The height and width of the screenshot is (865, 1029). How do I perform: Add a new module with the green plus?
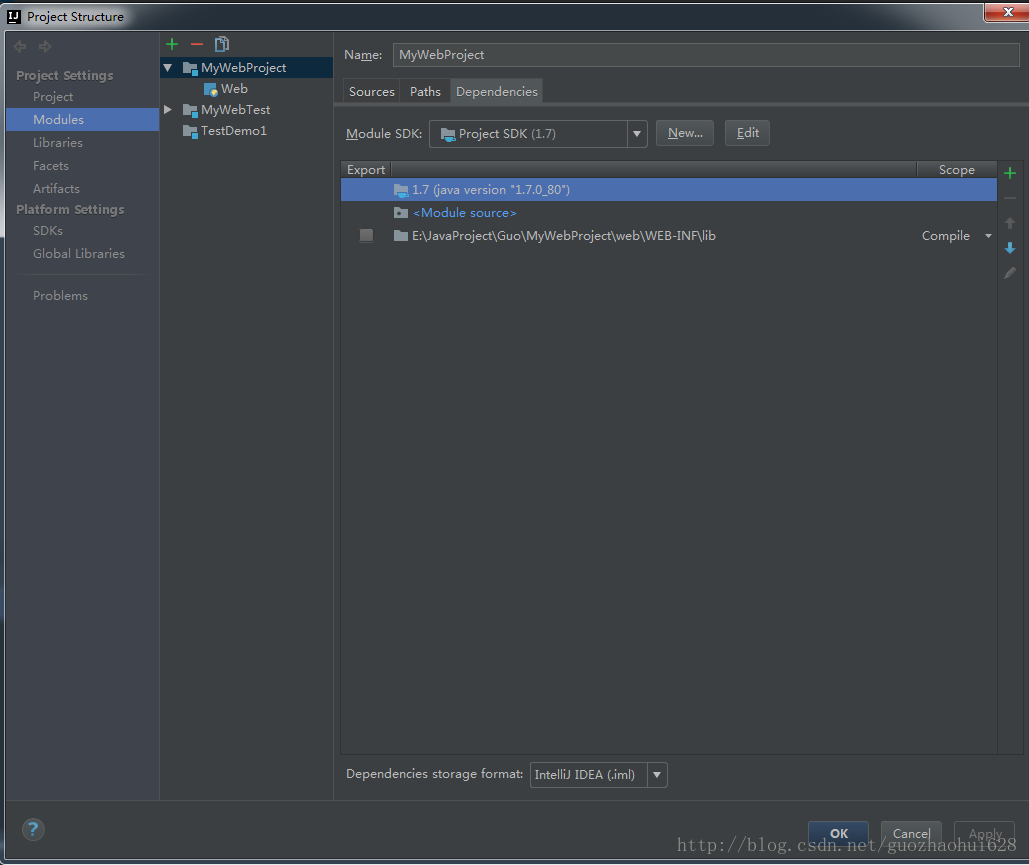coord(172,44)
